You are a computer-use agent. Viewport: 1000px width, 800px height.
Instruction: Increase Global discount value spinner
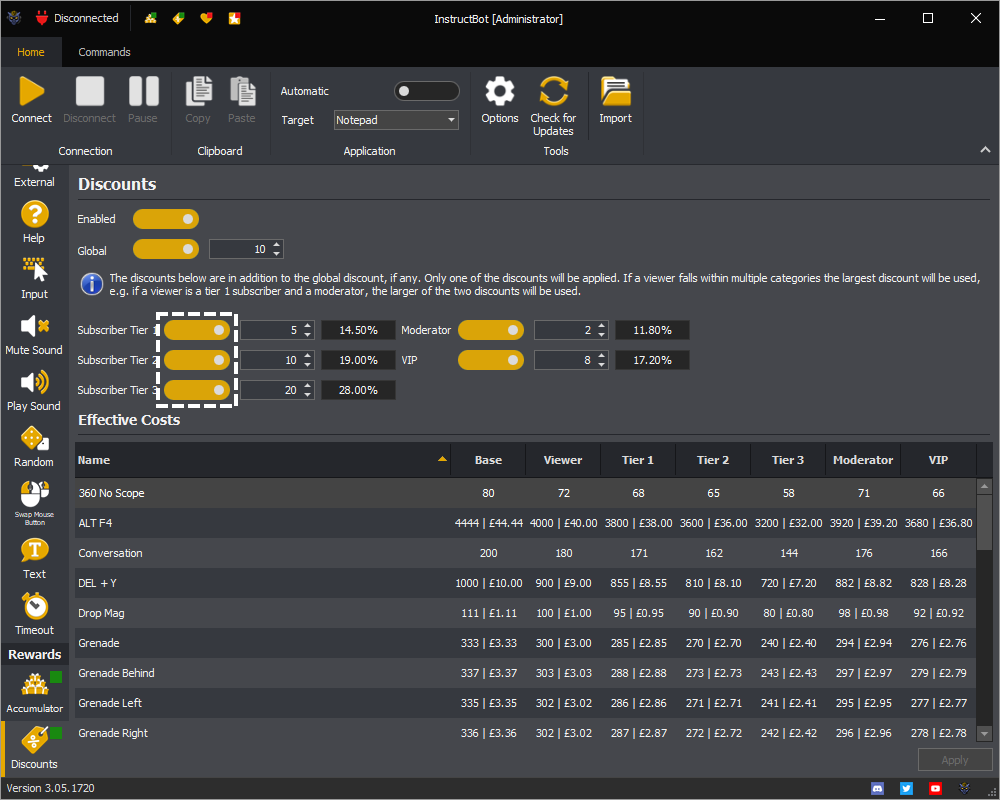276,244
